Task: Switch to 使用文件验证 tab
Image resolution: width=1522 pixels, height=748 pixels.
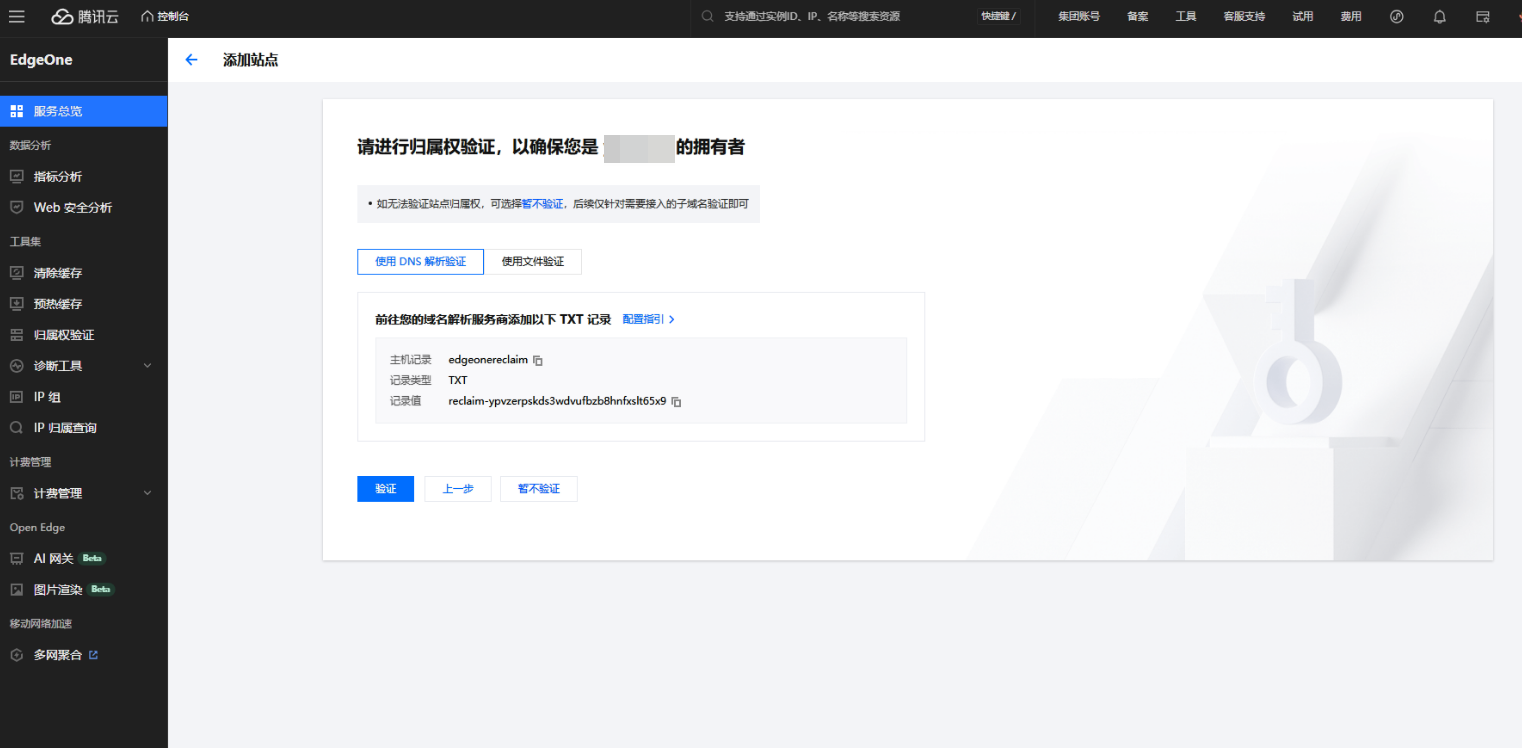Action: [x=533, y=262]
